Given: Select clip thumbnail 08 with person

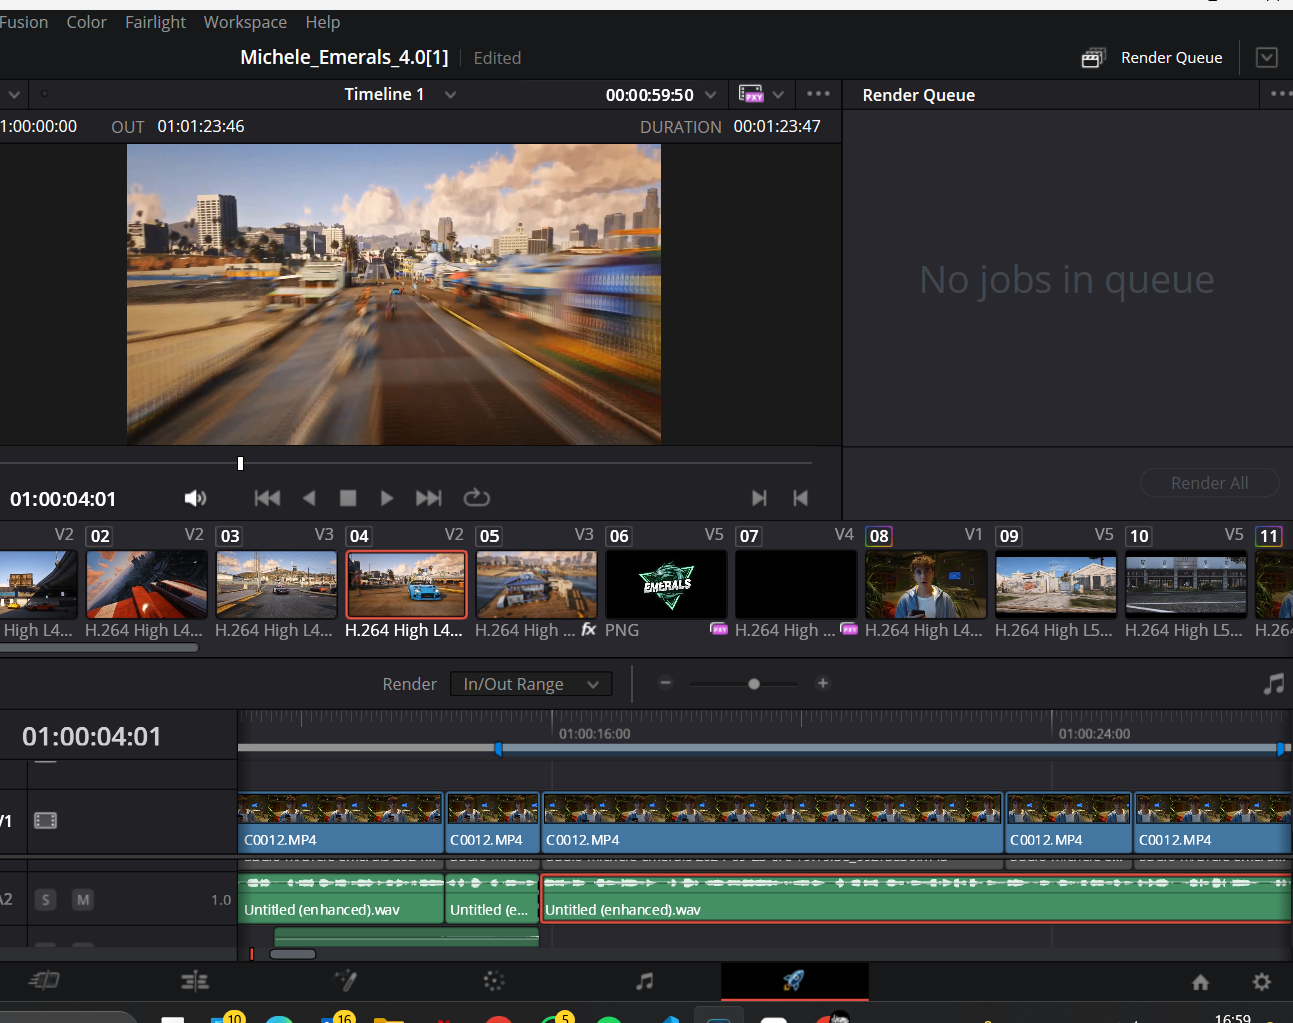Looking at the screenshot, I should click(926, 584).
